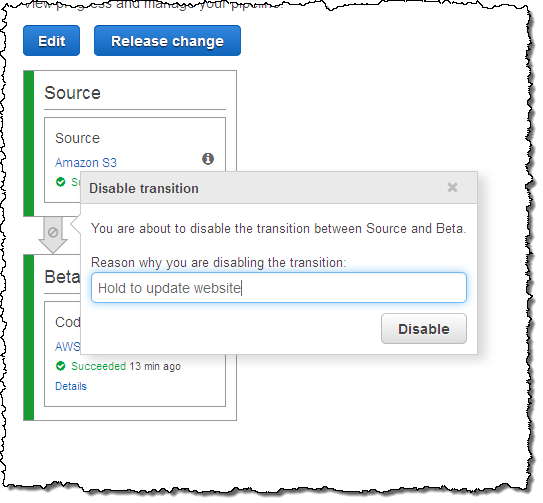Click the Succeeded 13 min ago status text
Image resolution: width=543 pixels, height=503 pixels.
126,366
